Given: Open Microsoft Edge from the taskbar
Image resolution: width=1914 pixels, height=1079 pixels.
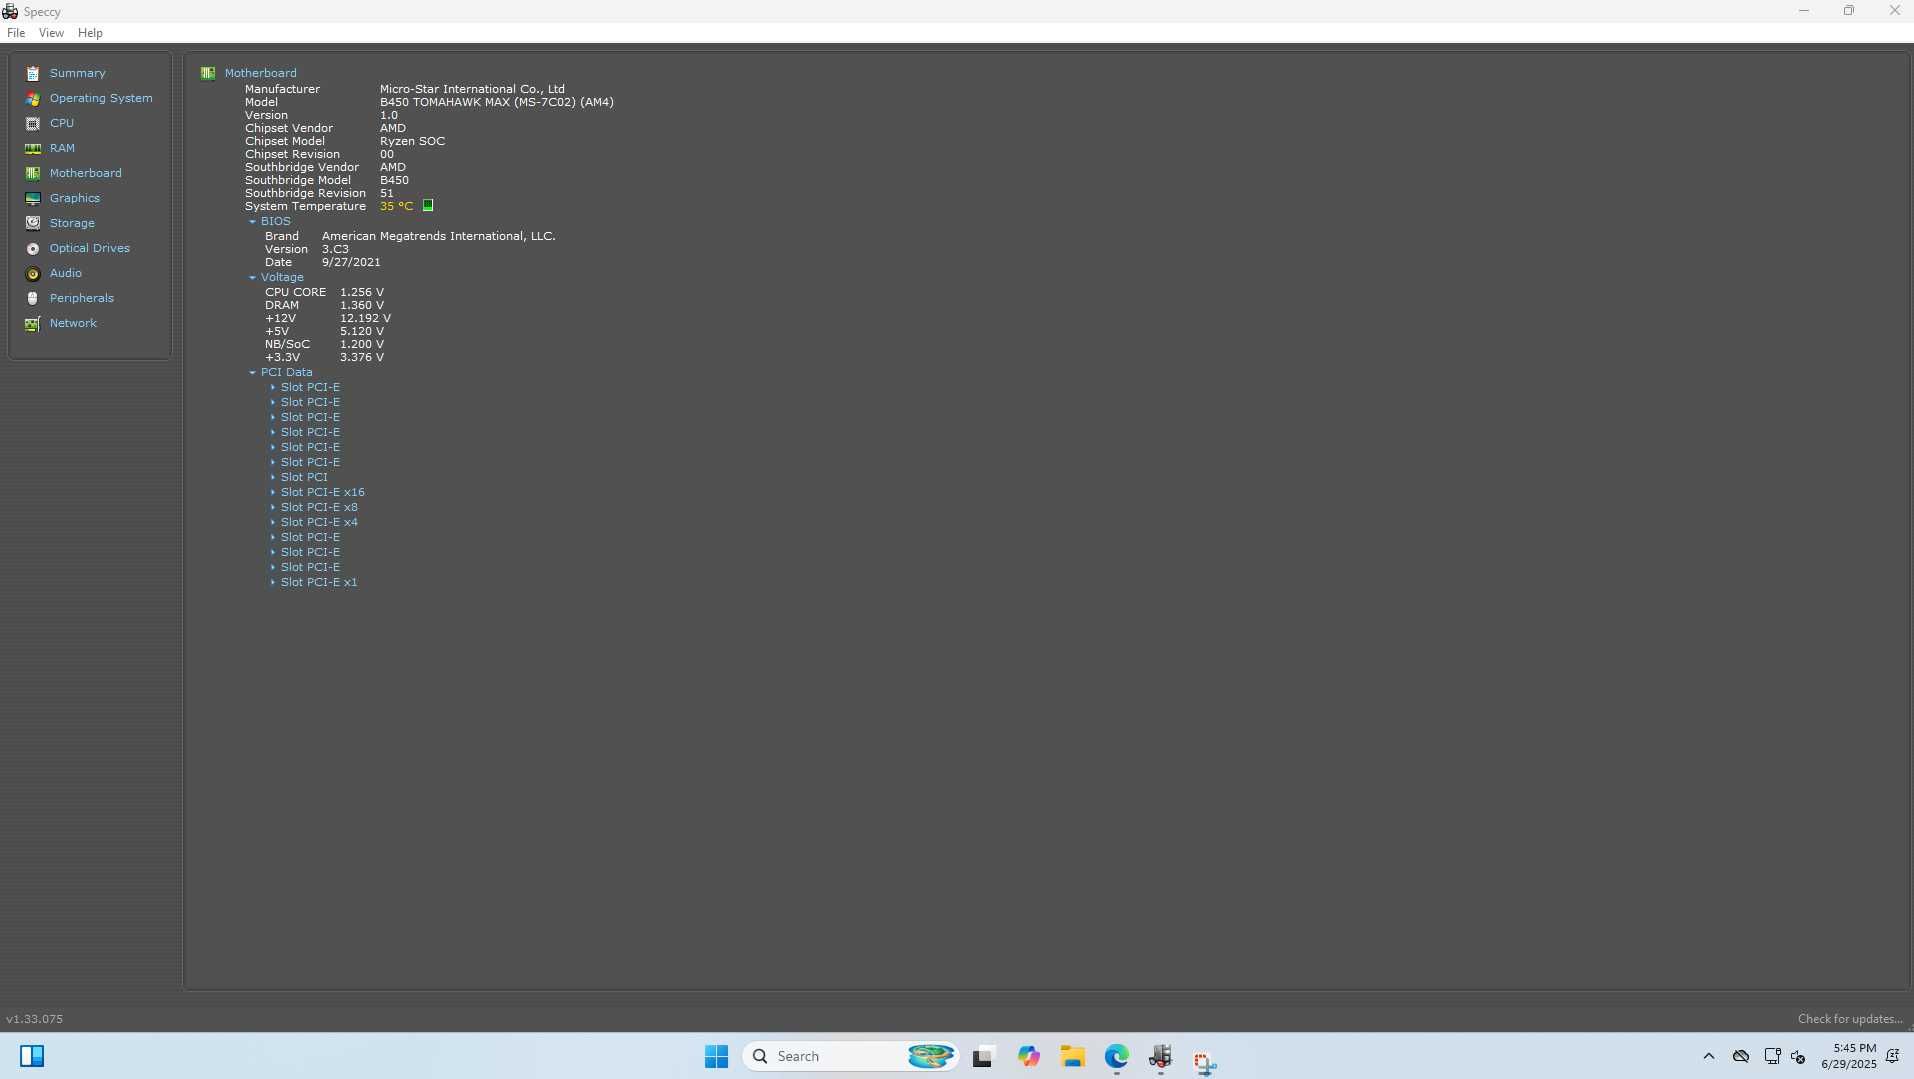Looking at the screenshot, I should coord(1117,1056).
